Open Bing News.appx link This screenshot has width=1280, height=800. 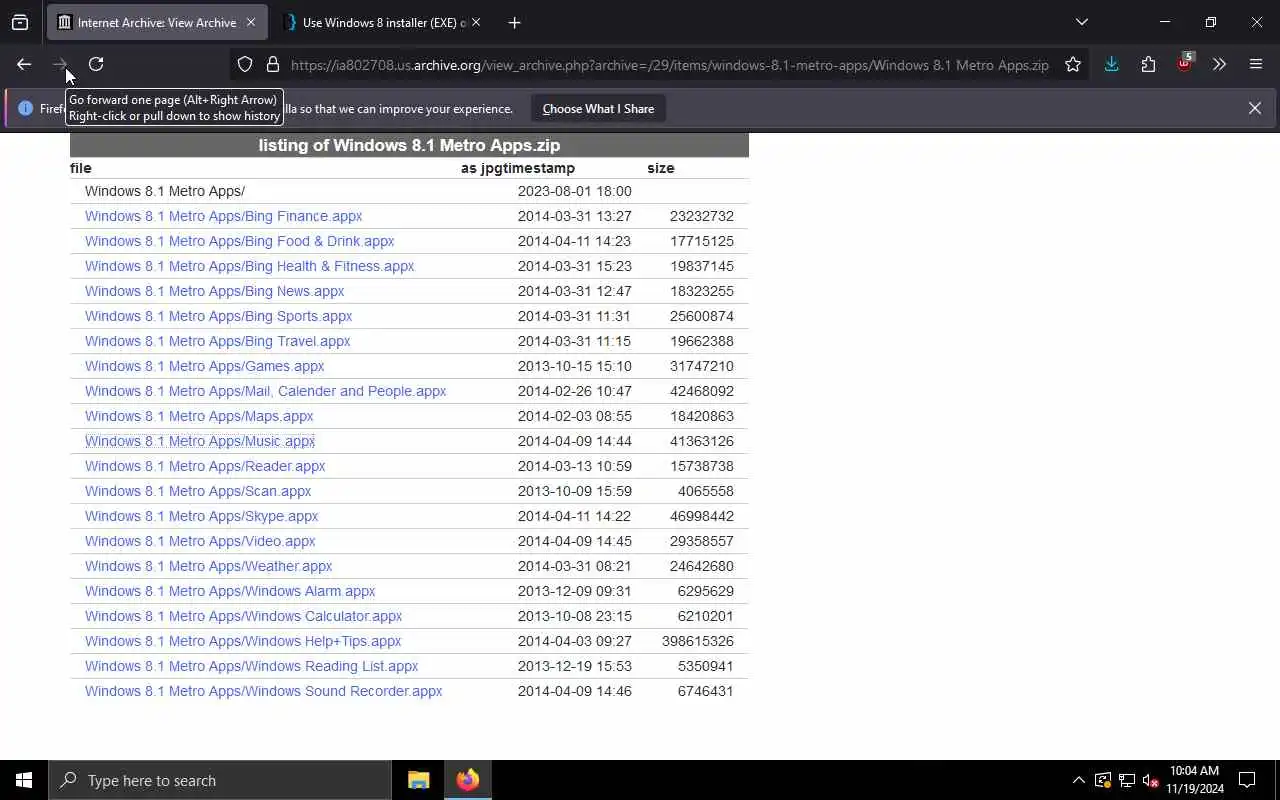click(x=214, y=291)
